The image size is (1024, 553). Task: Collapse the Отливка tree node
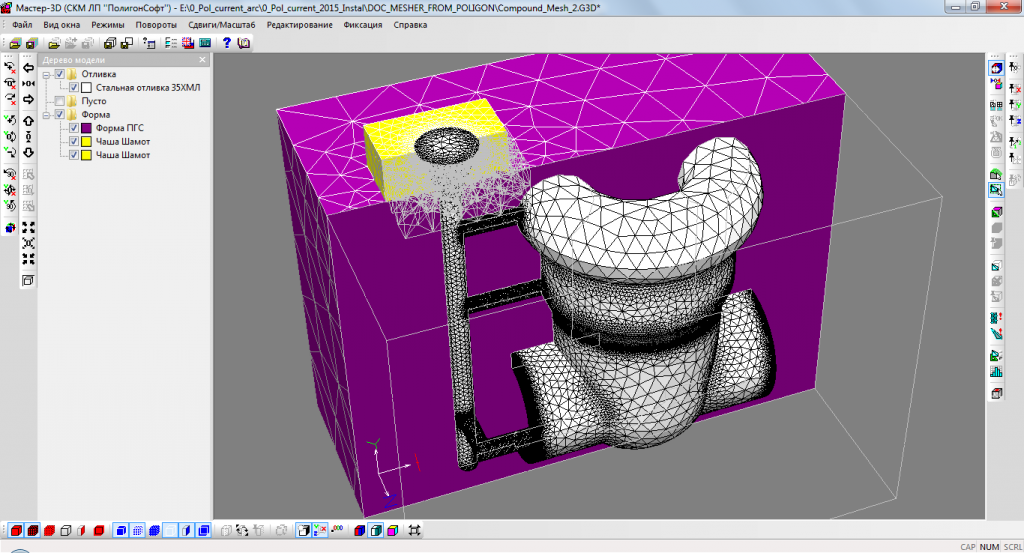(47, 75)
